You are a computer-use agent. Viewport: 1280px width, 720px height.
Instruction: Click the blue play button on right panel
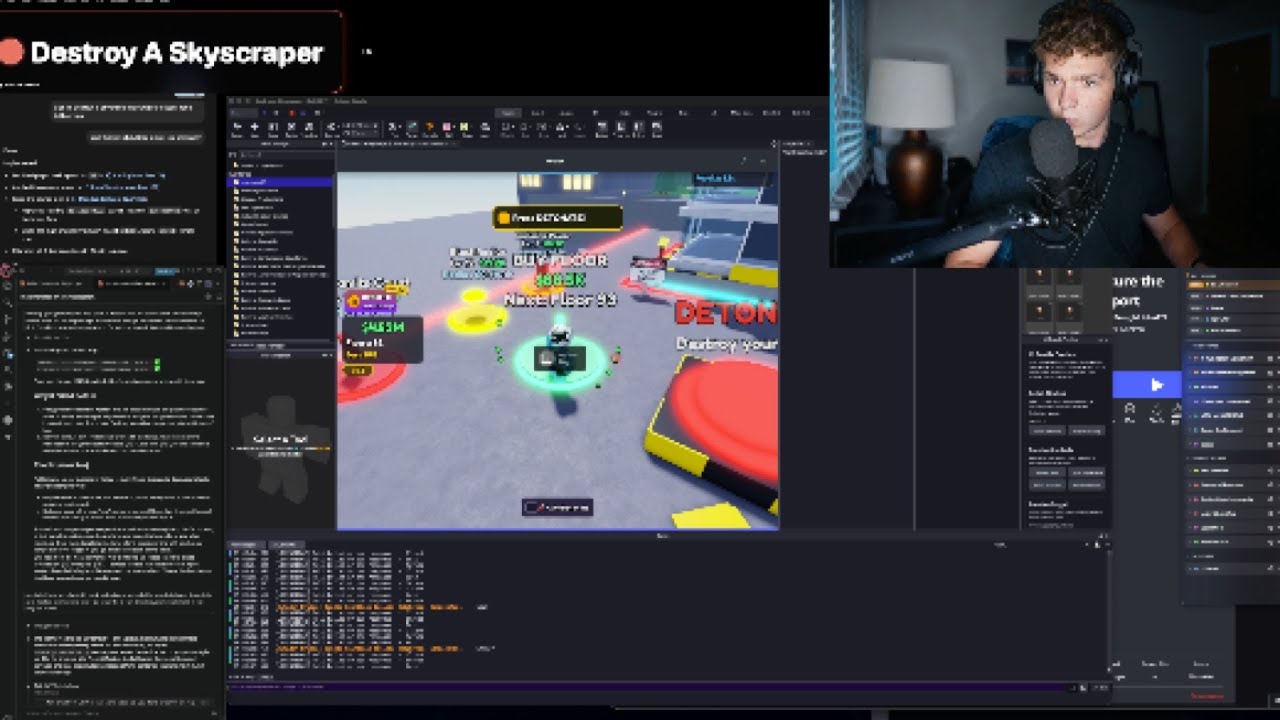[x=1148, y=384]
